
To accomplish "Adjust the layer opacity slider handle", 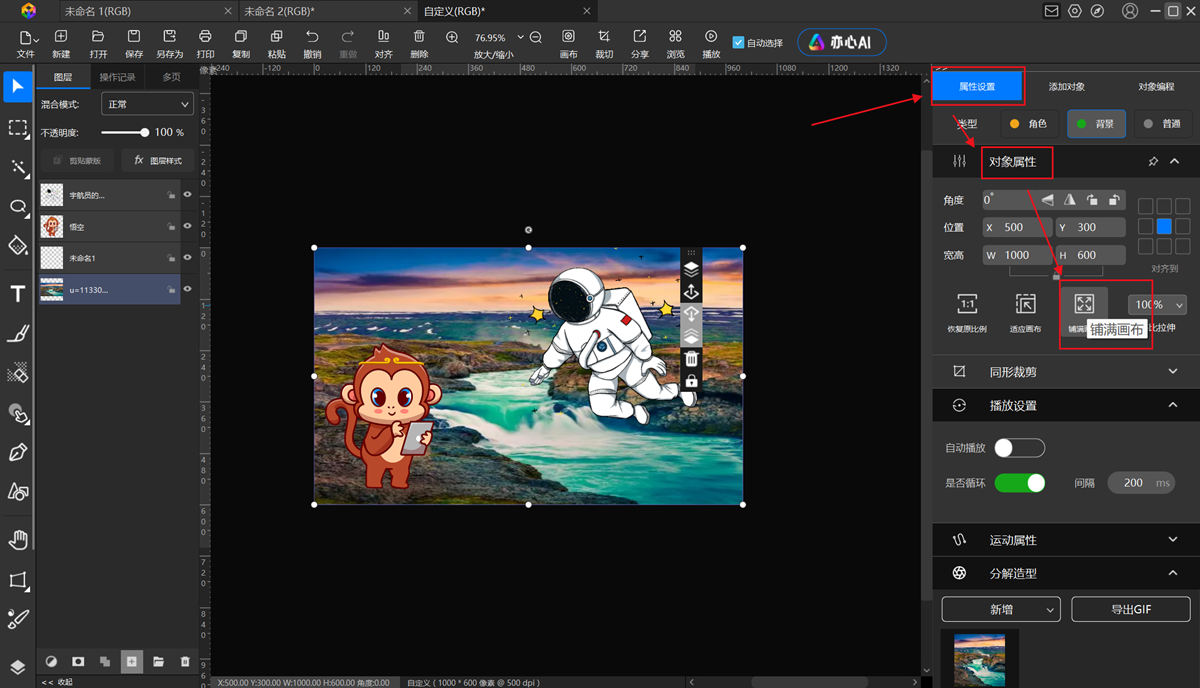I will coord(145,132).
